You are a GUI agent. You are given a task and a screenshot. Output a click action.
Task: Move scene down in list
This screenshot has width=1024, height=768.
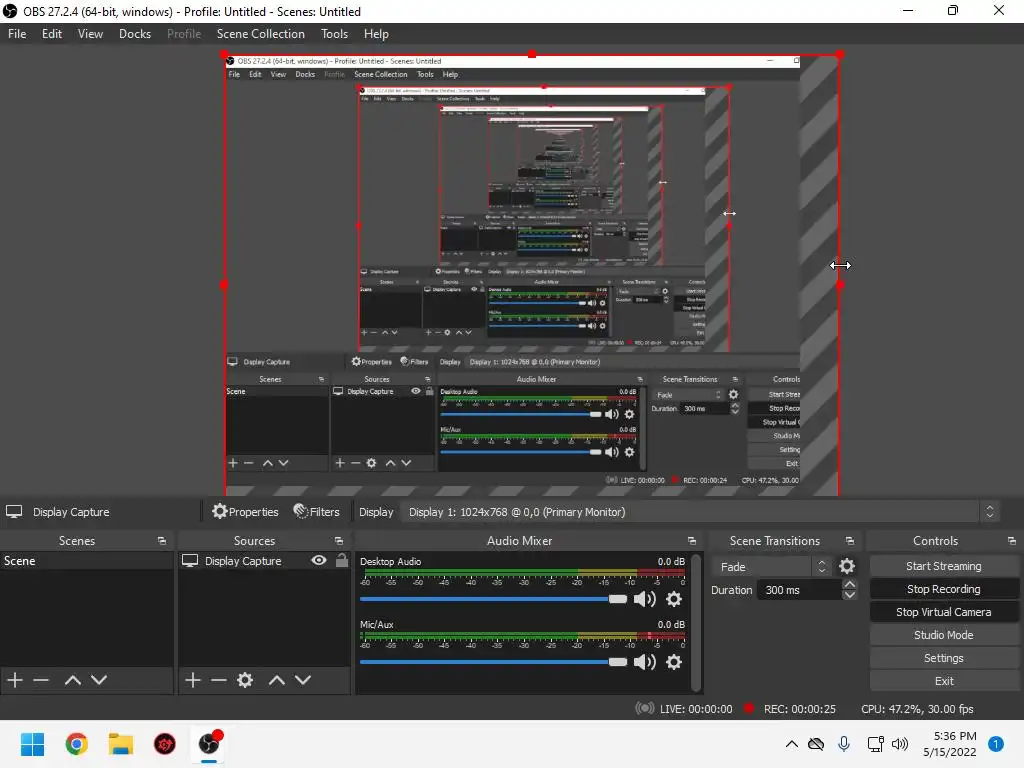99,680
